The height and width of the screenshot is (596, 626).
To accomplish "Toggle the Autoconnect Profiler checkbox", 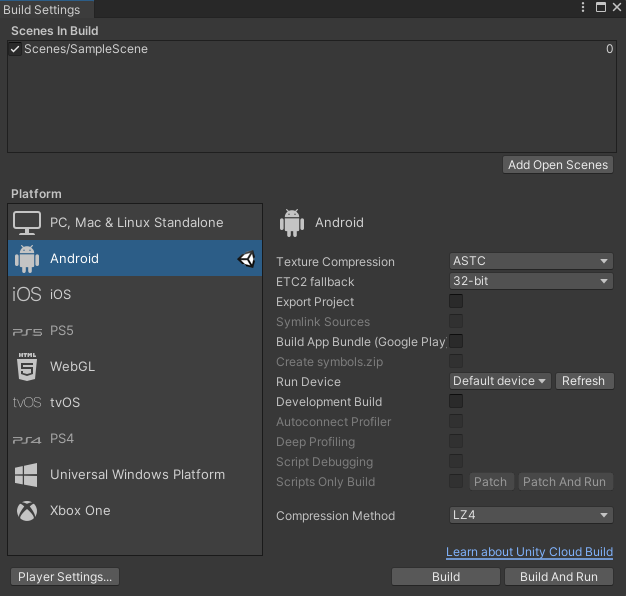I will pos(456,421).
